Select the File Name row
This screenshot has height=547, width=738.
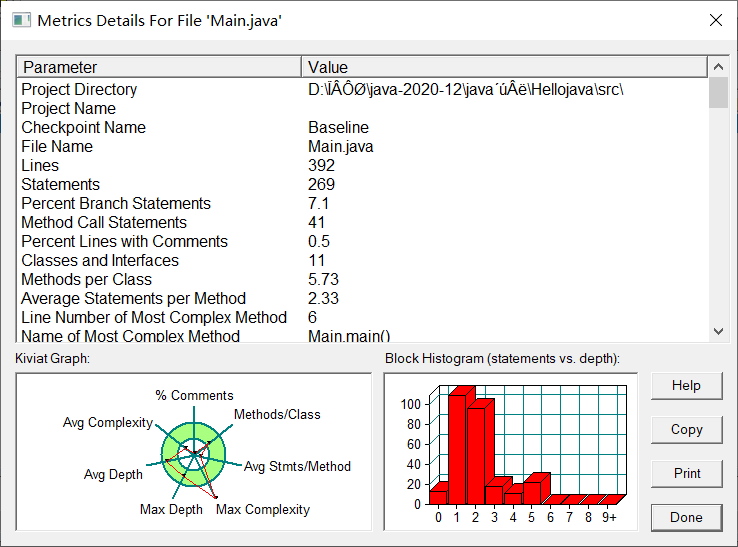(x=362, y=146)
